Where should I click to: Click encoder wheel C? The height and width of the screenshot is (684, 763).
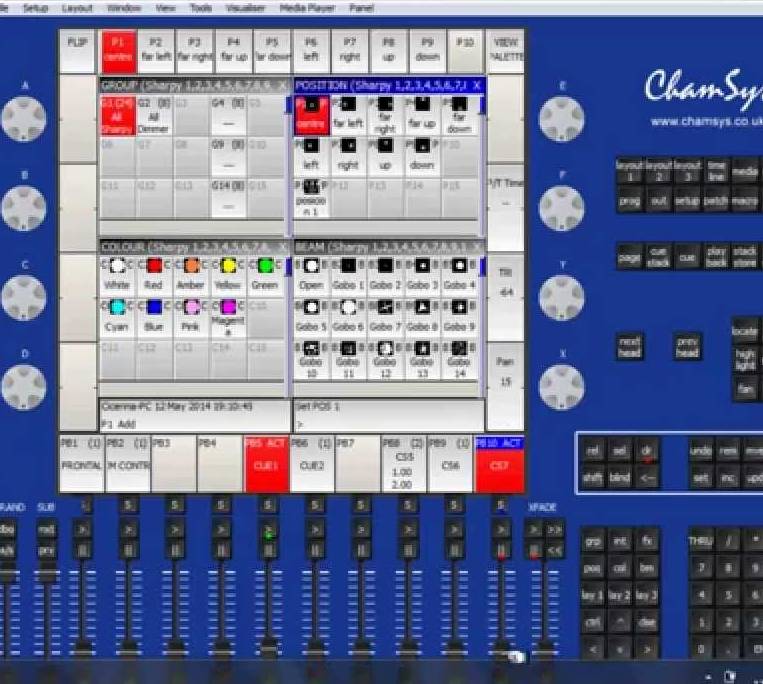(24, 298)
